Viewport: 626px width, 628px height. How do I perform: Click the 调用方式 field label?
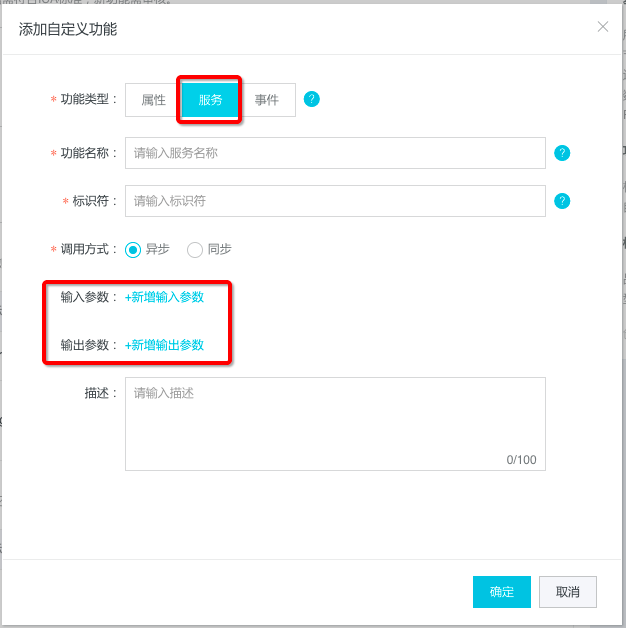point(88,249)
